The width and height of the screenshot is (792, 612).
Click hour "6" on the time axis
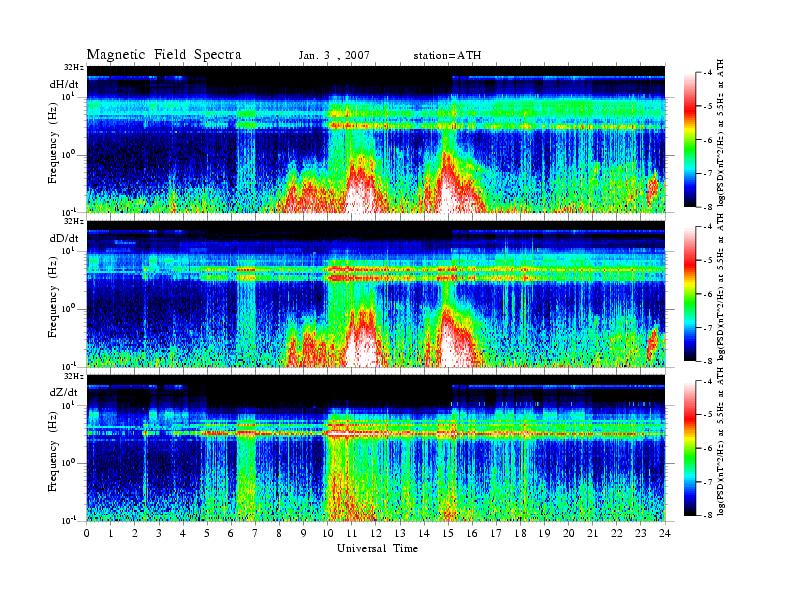pos(231,533)
